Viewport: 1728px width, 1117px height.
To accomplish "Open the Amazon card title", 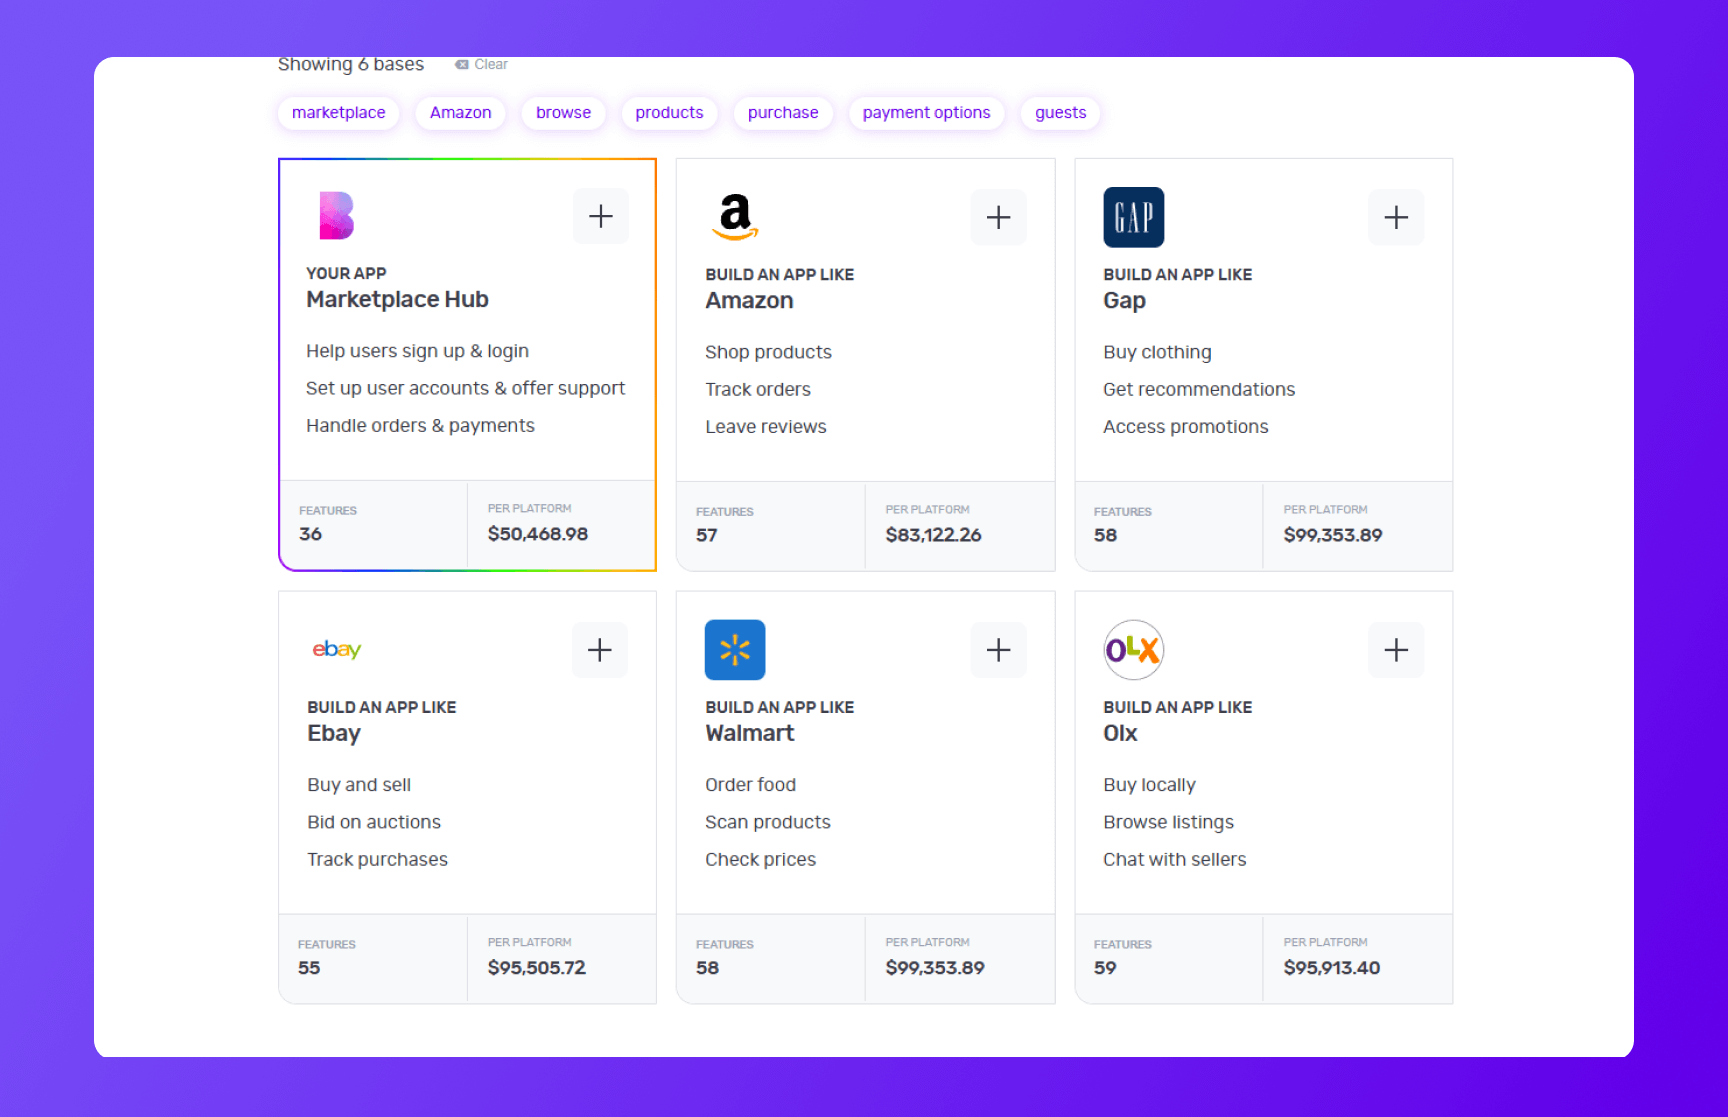I will (x=749, y=300).
